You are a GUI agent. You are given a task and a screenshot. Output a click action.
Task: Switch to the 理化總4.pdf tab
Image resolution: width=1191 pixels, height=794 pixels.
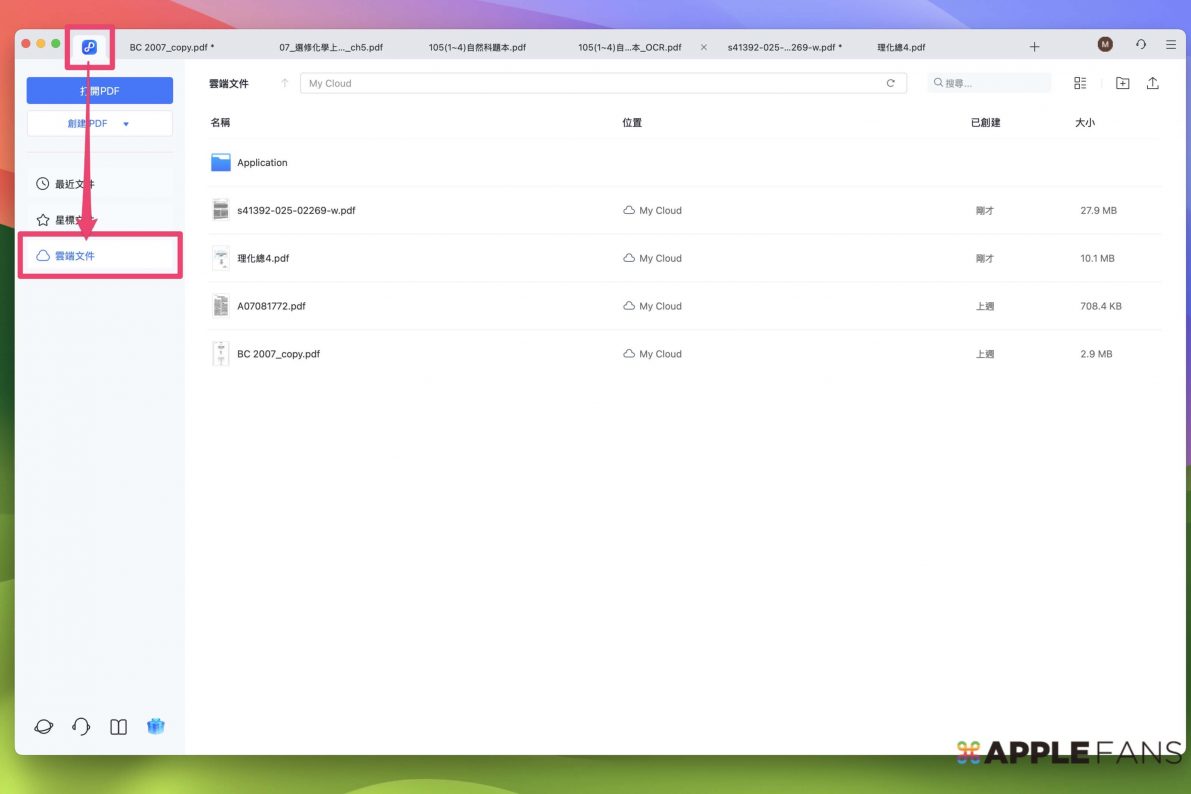point(901,47)
